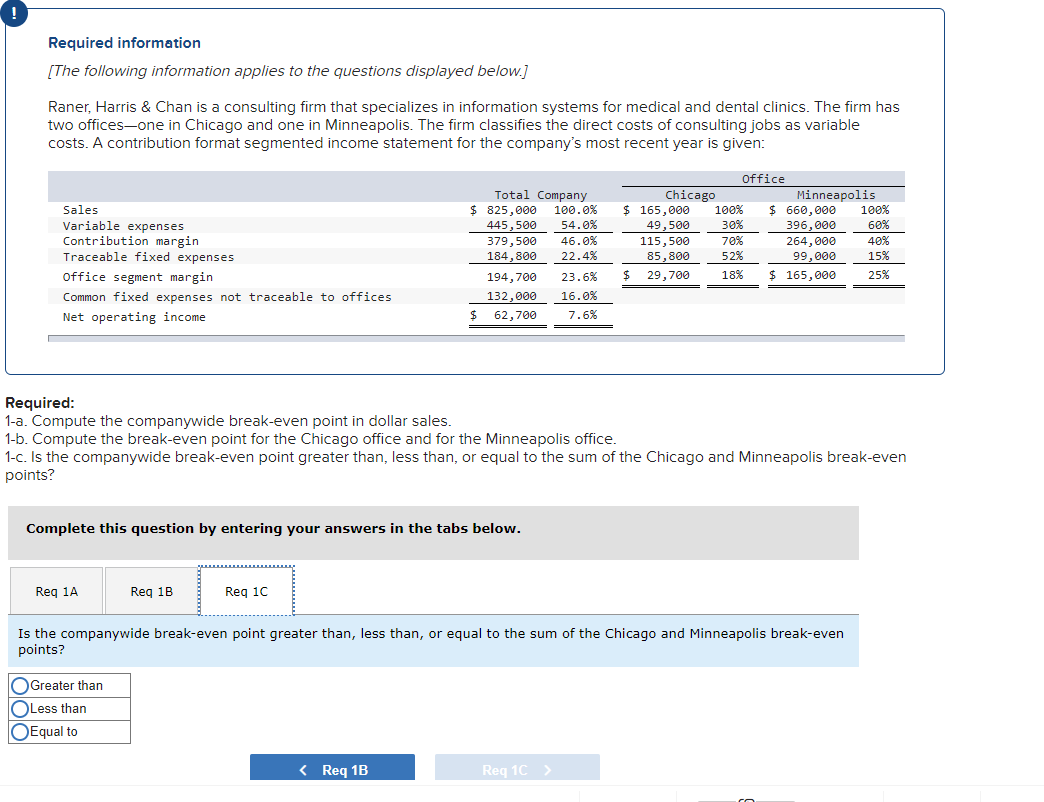Viewport: 1044px width, 802px height.
Task: Select the Greater than radio option
Action: pyautogui.click(x=20, y=686)
